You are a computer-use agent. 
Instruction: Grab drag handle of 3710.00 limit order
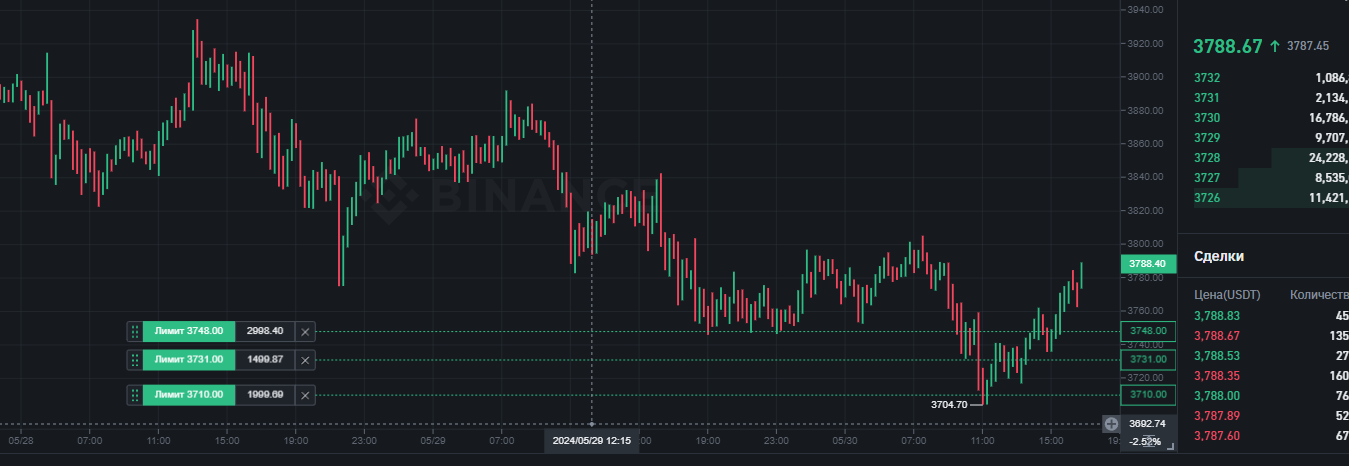[135, 395]
